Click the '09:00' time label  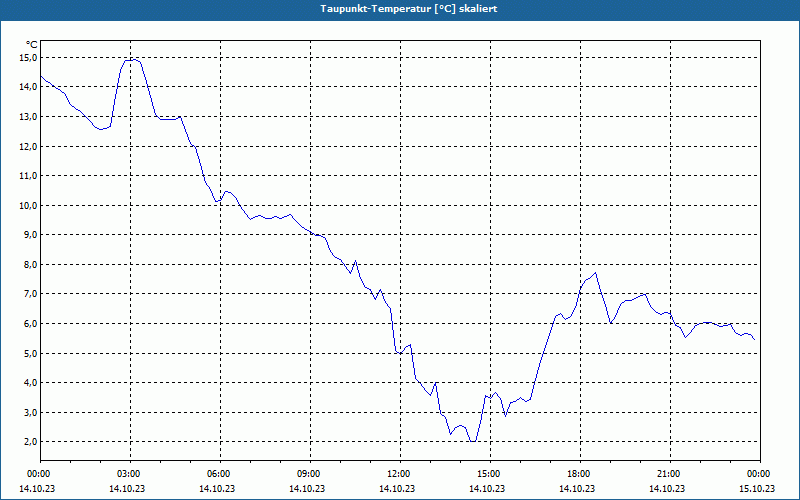(310, 474)
